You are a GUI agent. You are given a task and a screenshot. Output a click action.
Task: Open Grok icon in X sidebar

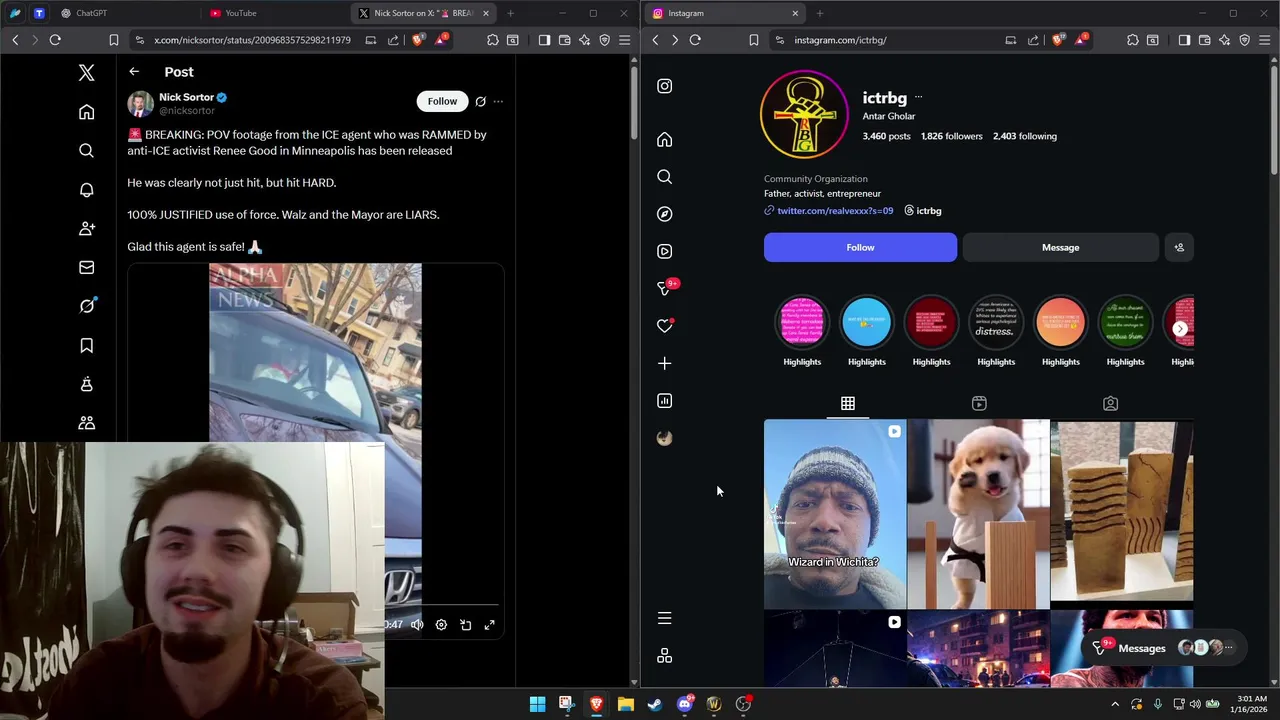tap(87, 306)
